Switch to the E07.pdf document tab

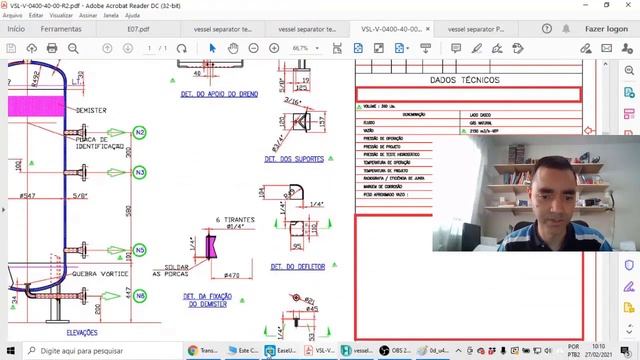click(x=138, y=29)
